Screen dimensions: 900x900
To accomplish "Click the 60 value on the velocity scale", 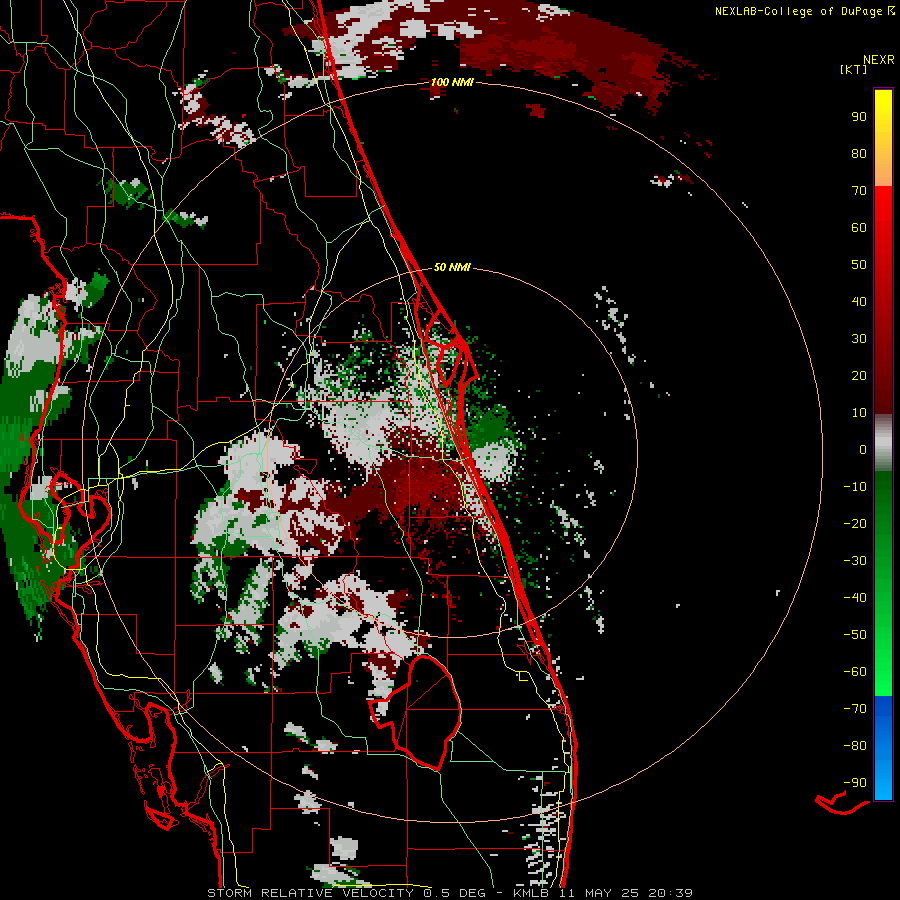I will 859,227.
